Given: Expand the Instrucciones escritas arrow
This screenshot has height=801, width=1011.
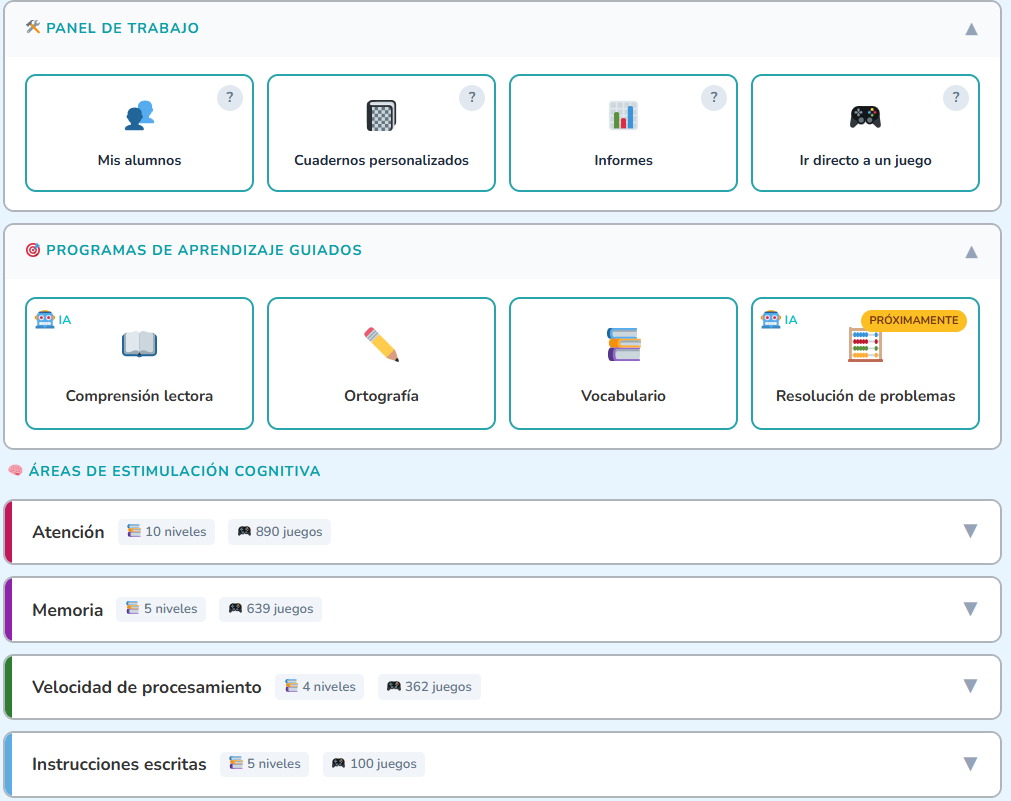Looking at the screenshot, I should tap(970, 764).
